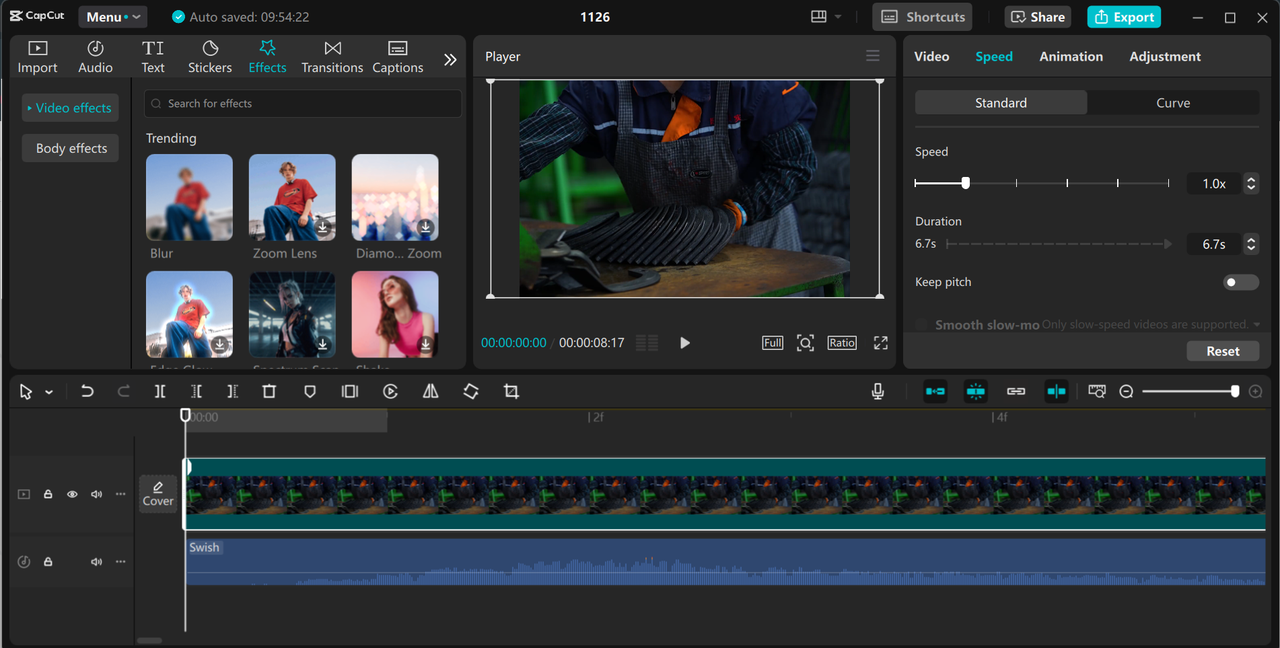The height and width of the screenshot is (648, 1280).
Task: Zoom out the timeline
Action: 1126,392
